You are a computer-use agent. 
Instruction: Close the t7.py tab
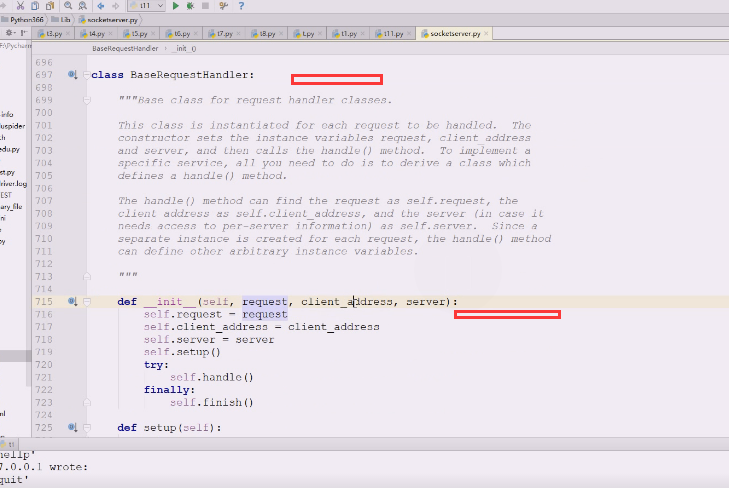pyautogui.click(x=239, y=33)
